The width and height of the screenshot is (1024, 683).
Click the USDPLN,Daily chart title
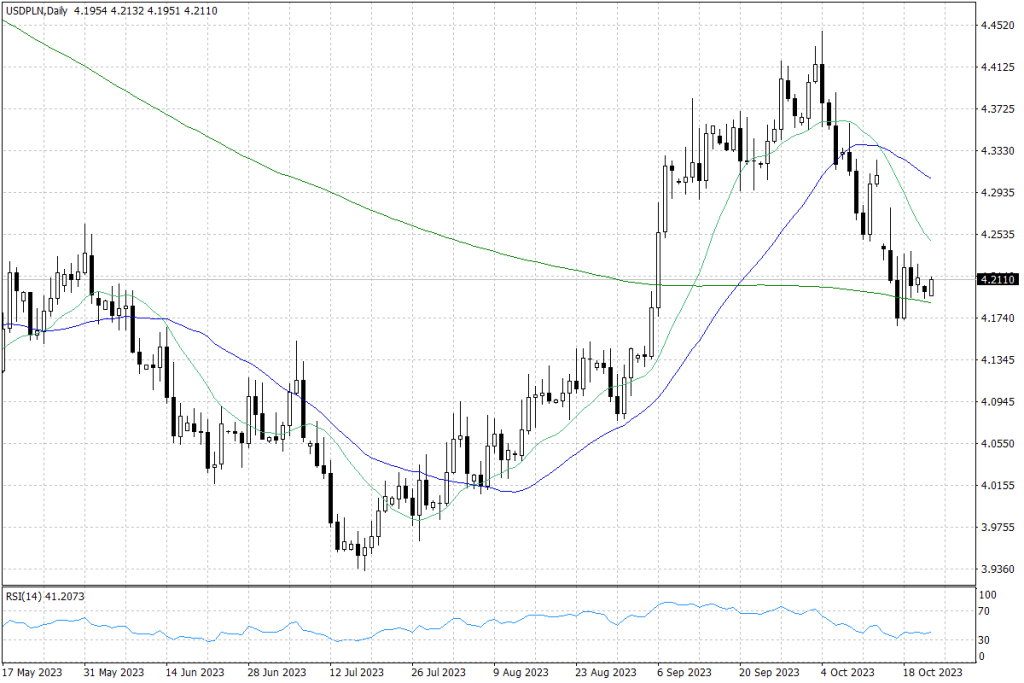(x=35, y=9)
